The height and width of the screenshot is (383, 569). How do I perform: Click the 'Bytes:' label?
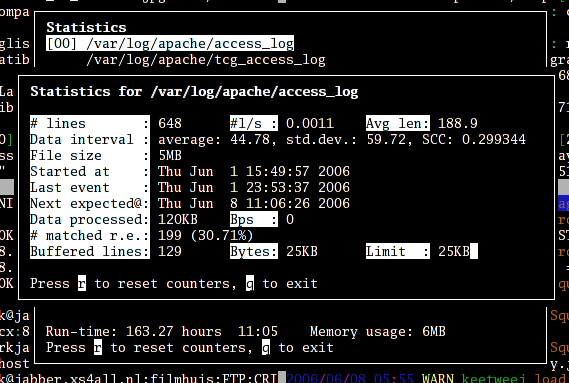tap(254, 251)
